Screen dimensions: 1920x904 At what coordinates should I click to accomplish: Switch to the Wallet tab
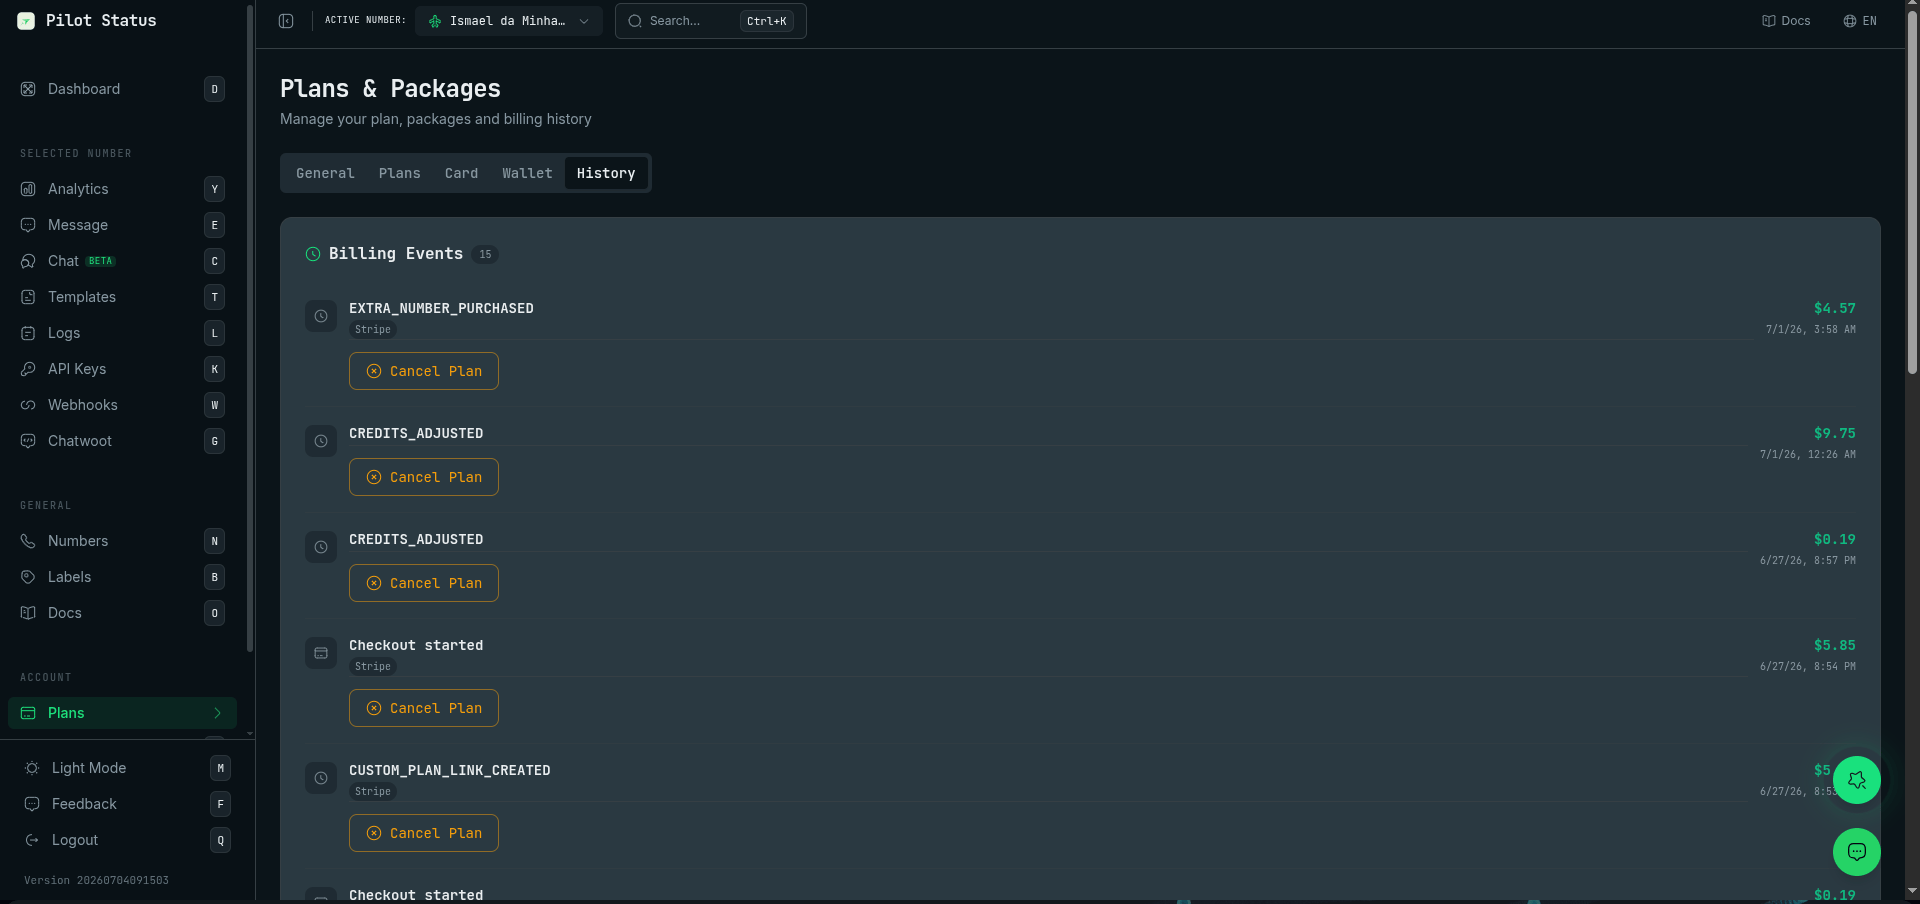click(527, 173)
